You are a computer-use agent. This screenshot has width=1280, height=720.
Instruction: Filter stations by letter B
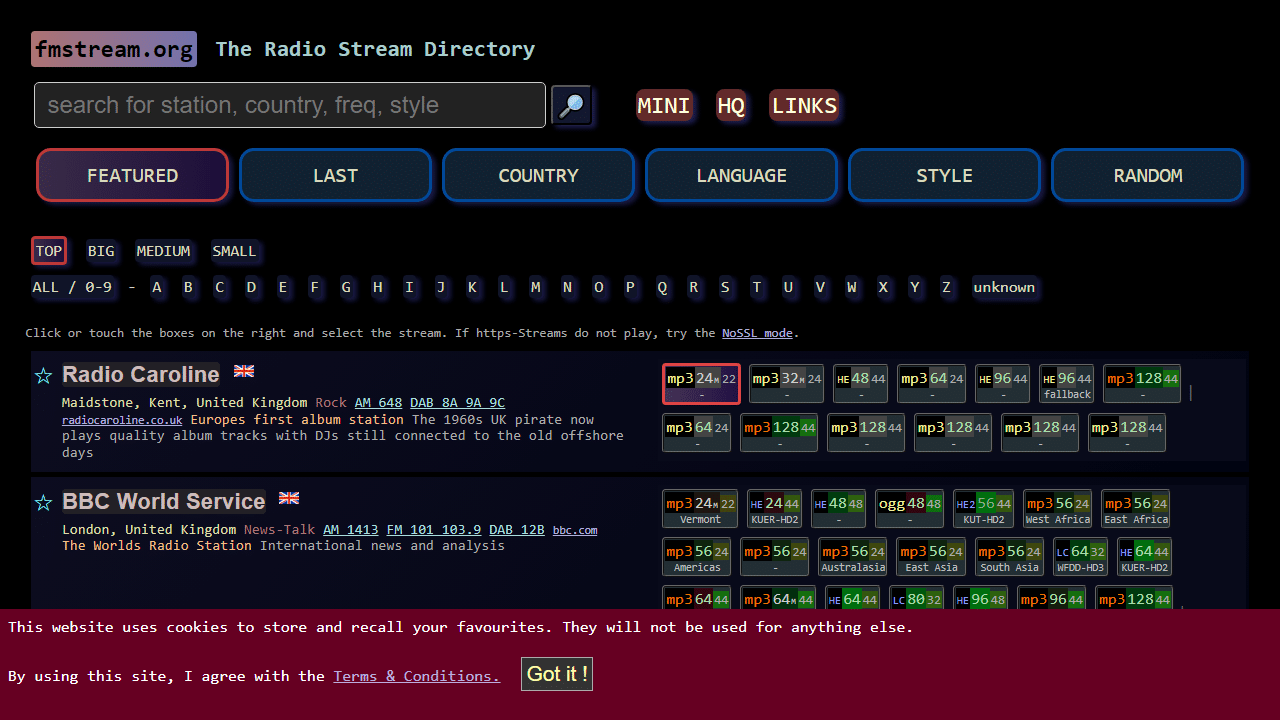click(x=188, y=287)
